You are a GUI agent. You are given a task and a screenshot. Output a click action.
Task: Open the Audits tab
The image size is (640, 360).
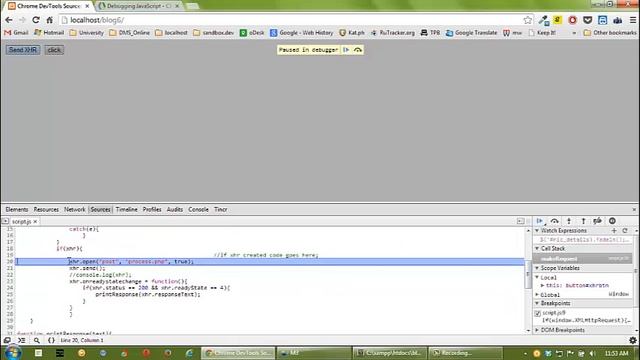click(x=175, y=209)
